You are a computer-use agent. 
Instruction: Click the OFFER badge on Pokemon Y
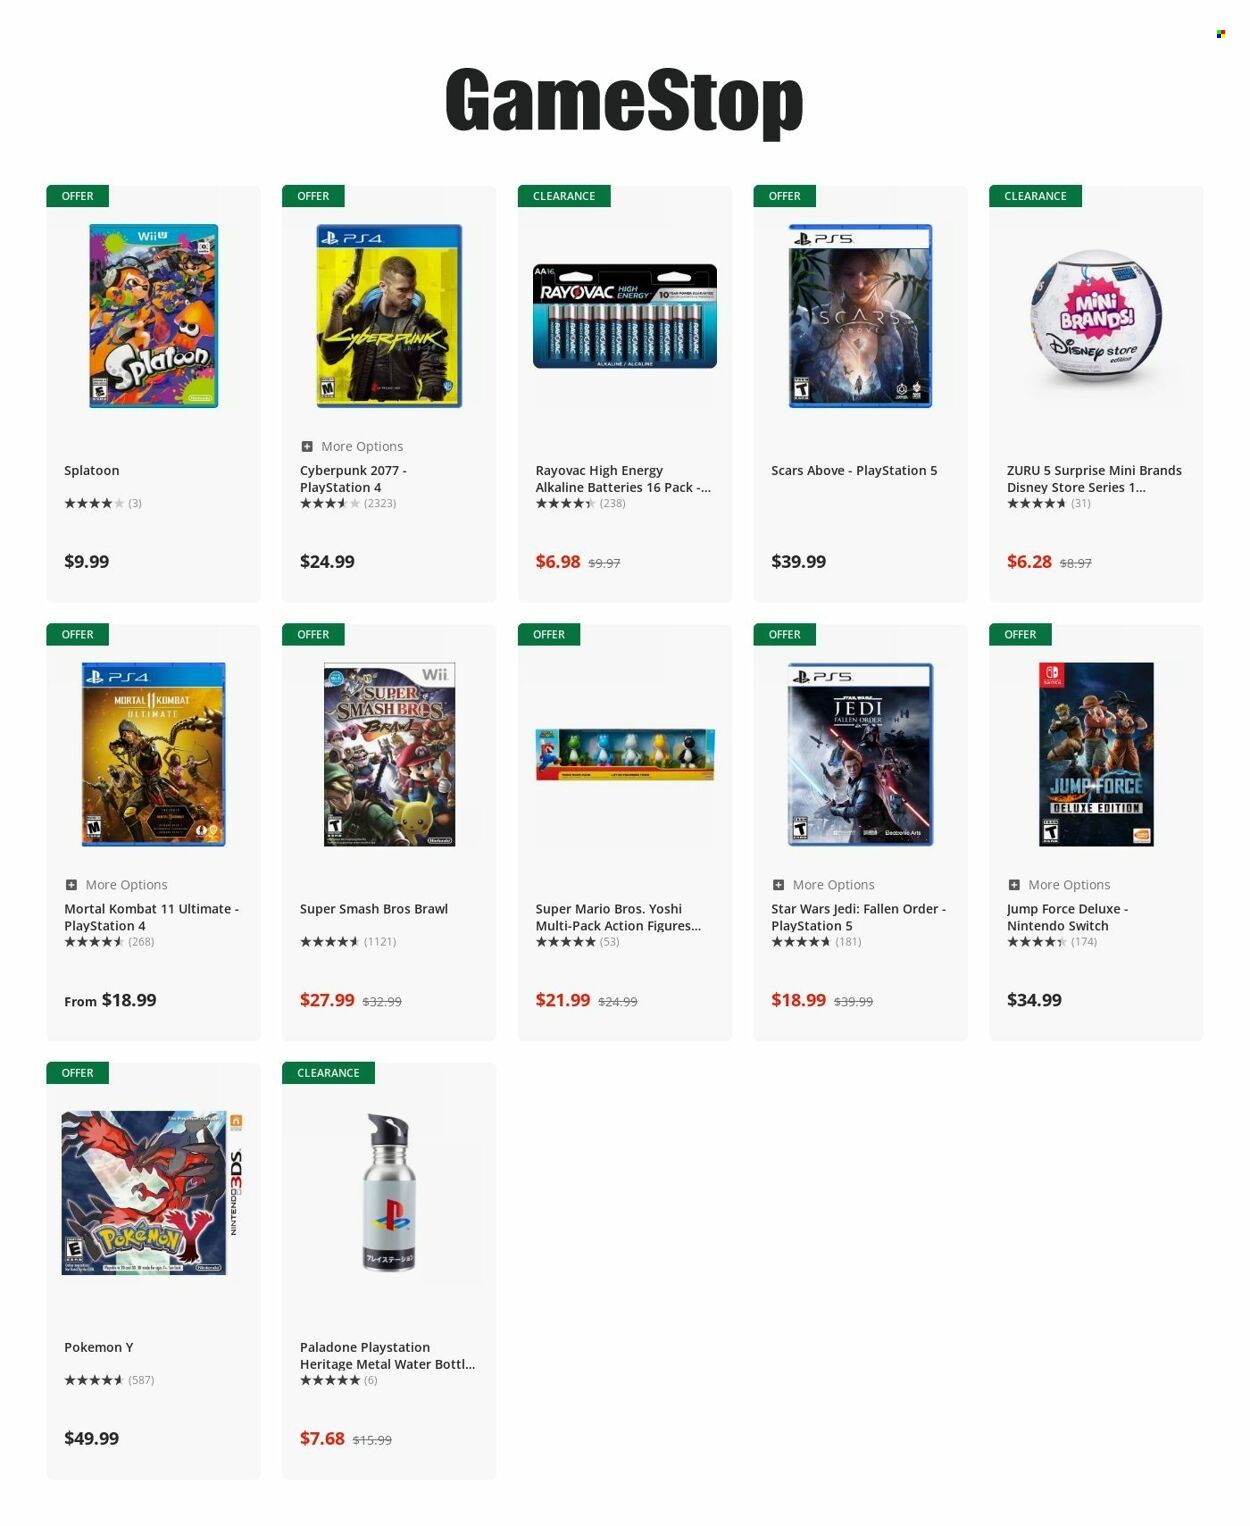click(77, 1073)
